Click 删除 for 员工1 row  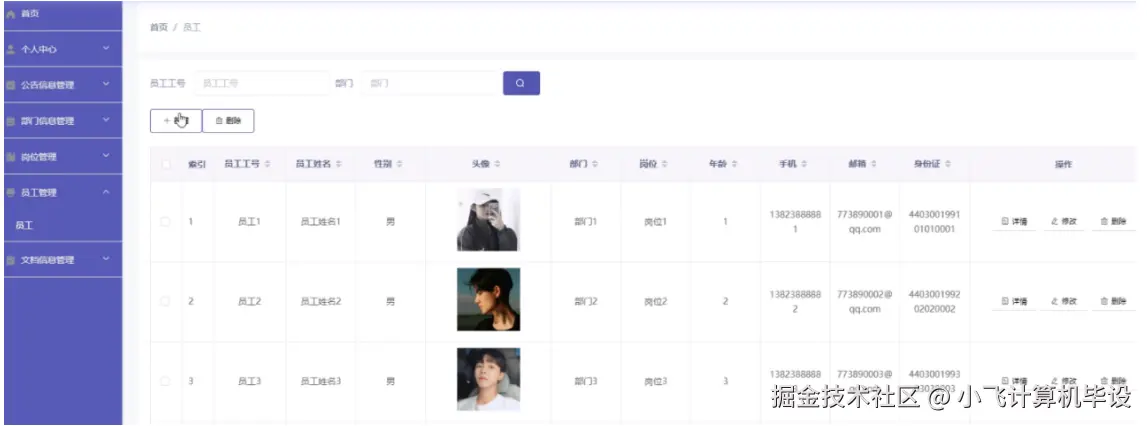click(1113, 221)
